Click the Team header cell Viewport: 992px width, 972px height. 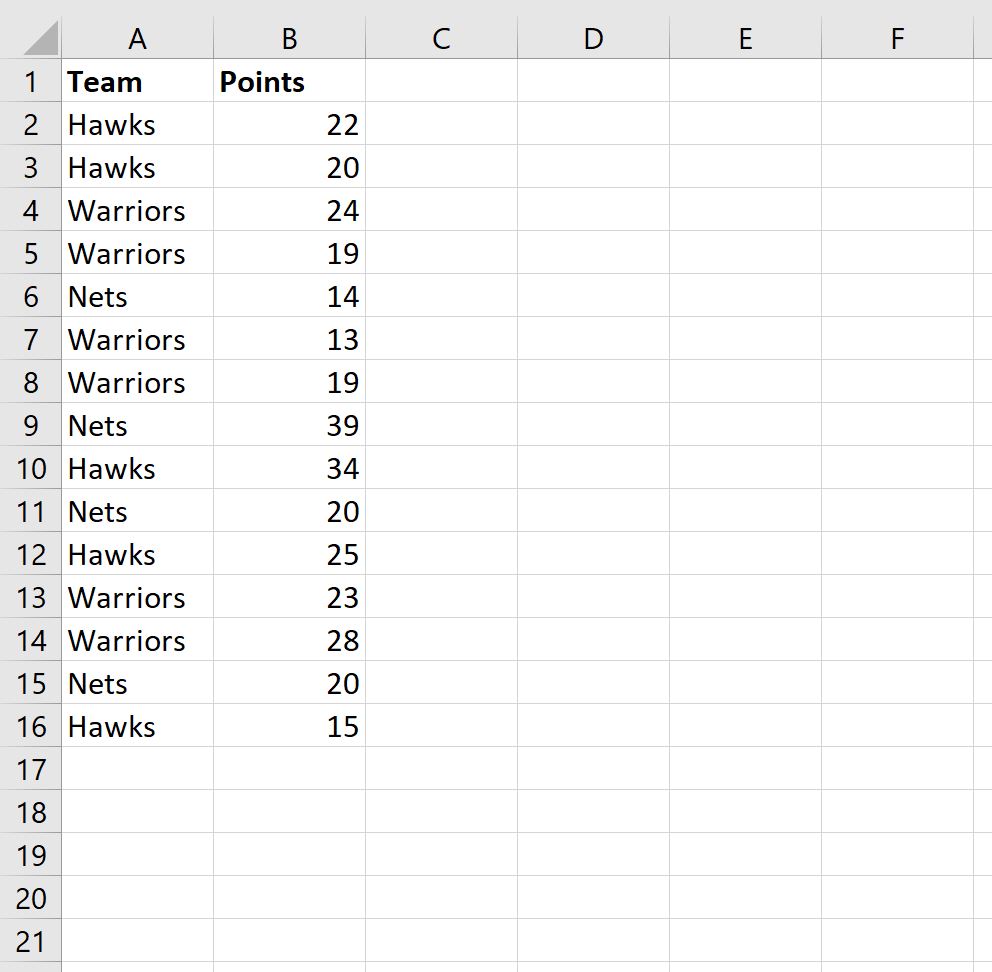(137, 81)
